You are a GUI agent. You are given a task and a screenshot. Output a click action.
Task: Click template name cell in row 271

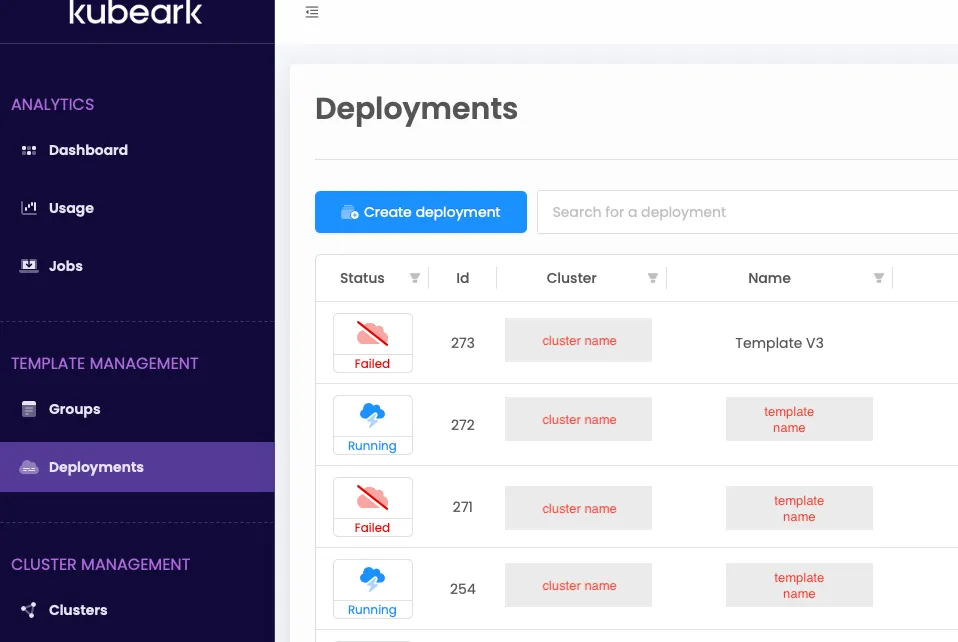[799, 508]
